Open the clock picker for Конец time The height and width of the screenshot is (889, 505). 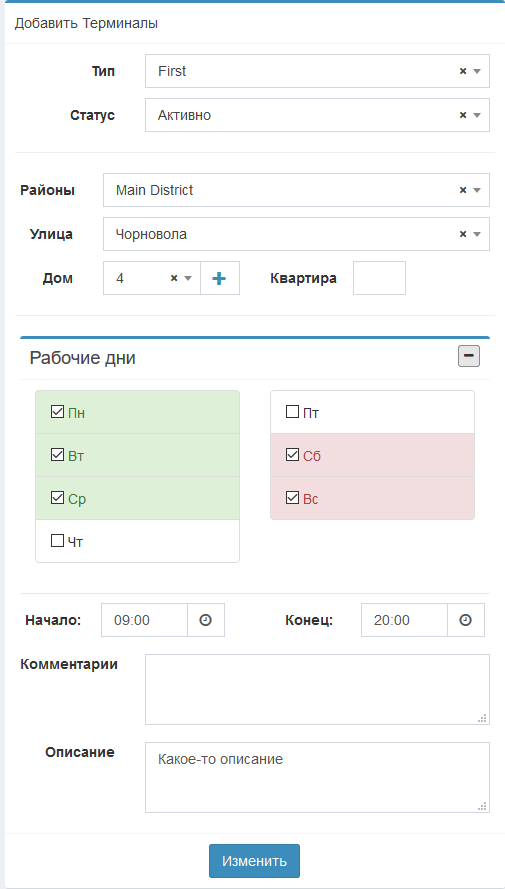(465, 620)
